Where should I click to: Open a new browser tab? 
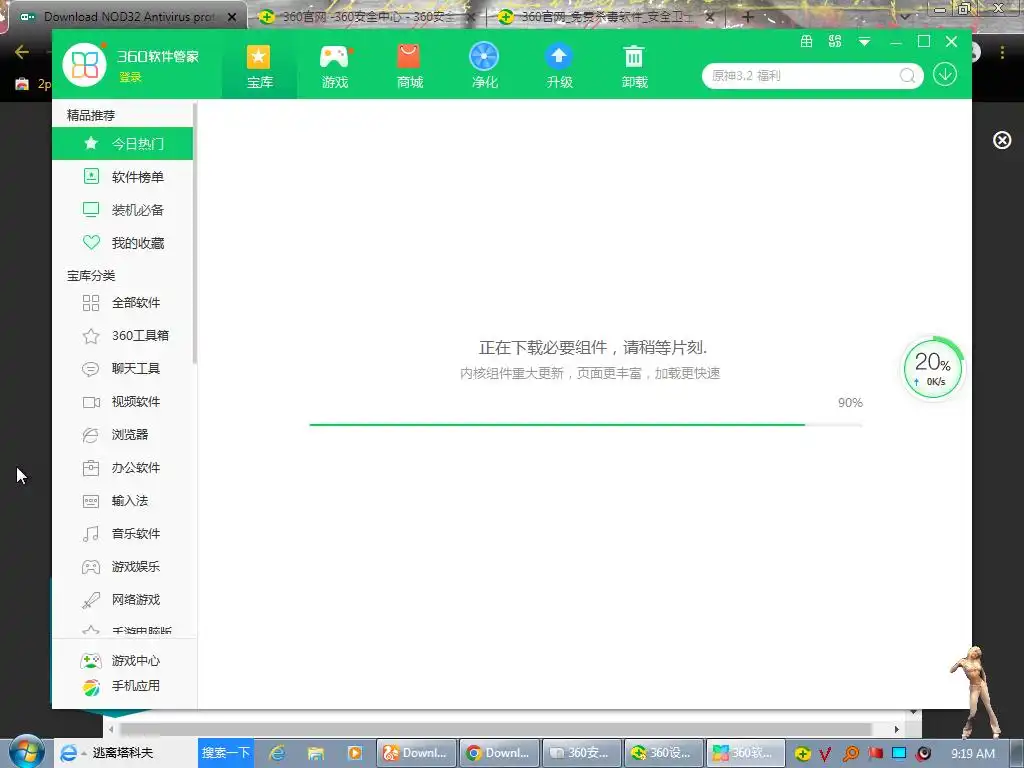click(748, 16)
